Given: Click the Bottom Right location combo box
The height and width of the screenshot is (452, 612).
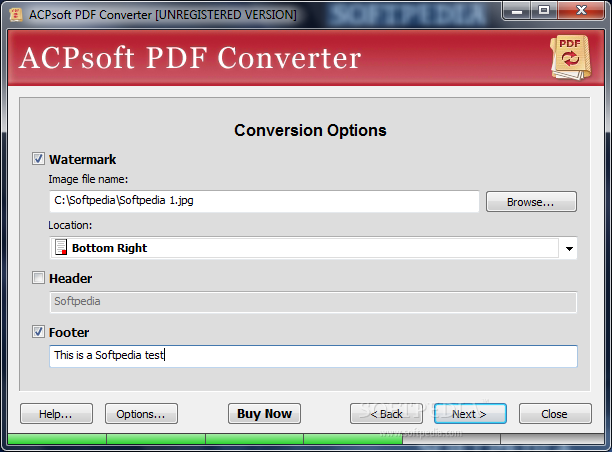Looking at the screenshot, I should [313, 248].
